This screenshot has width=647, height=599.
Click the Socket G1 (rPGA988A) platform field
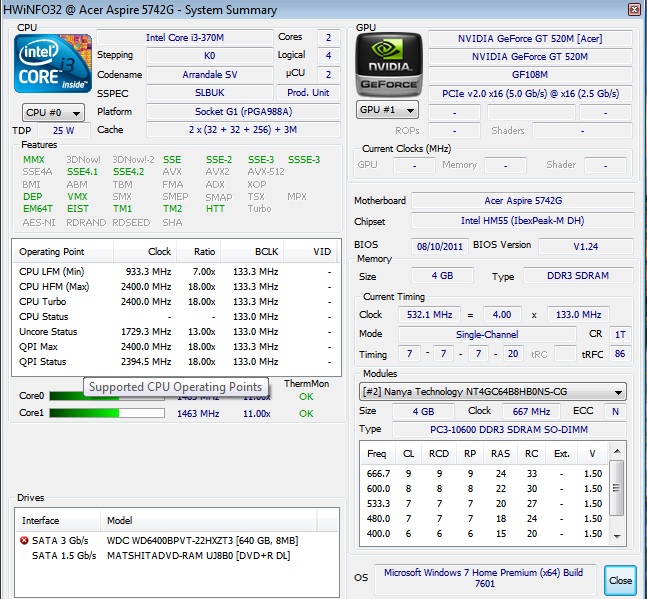(243, 112)
